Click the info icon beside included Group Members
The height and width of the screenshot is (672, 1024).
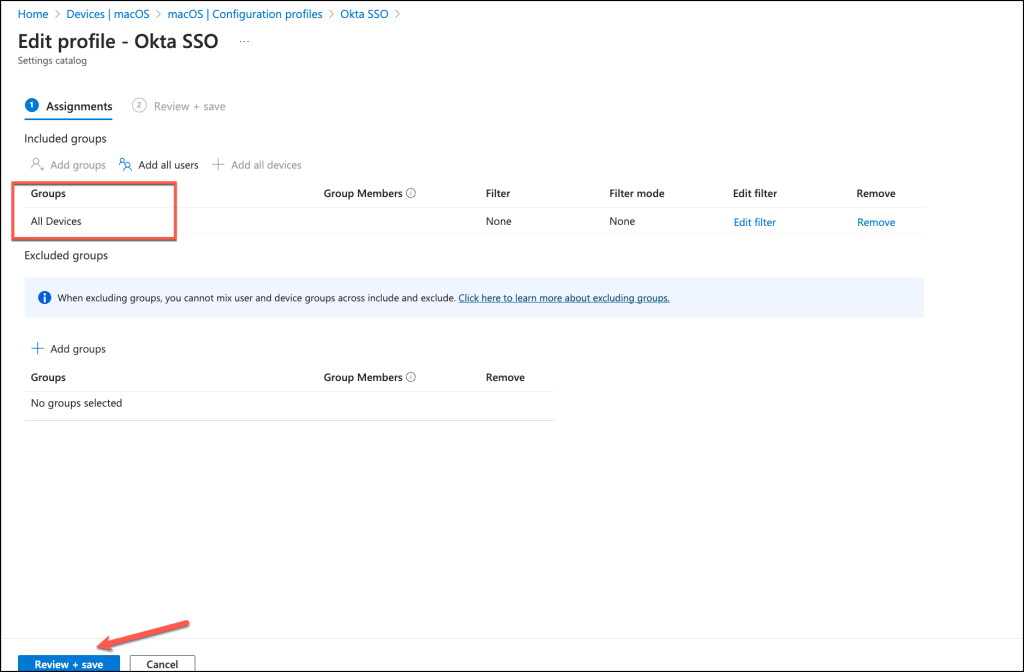(411, 194)
